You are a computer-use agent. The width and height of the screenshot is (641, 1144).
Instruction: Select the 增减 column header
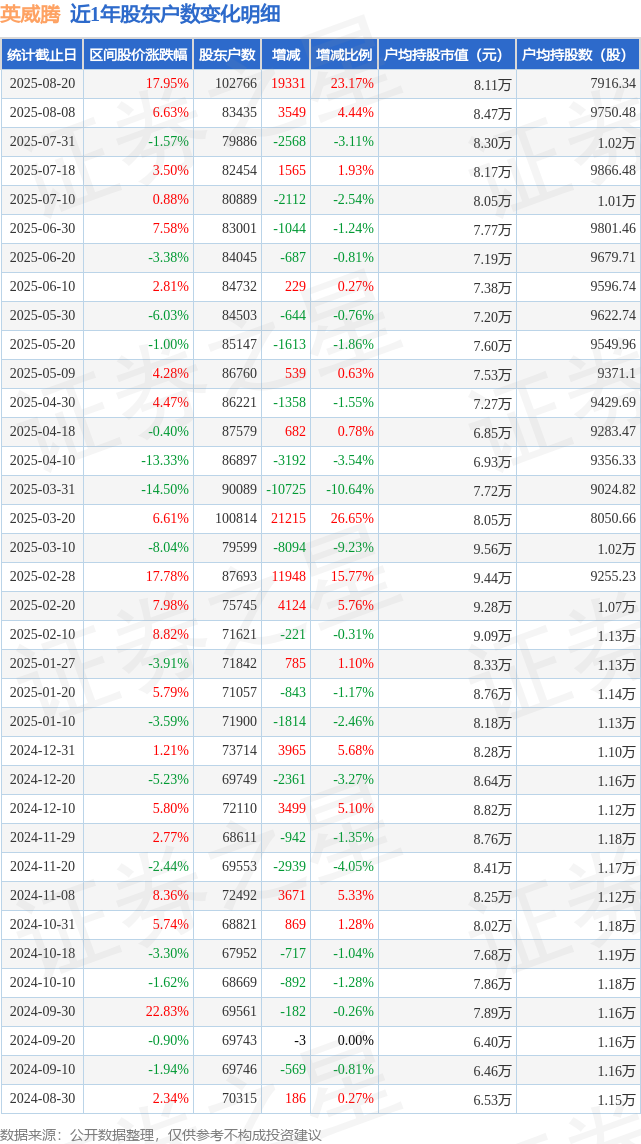pos(285,55)
